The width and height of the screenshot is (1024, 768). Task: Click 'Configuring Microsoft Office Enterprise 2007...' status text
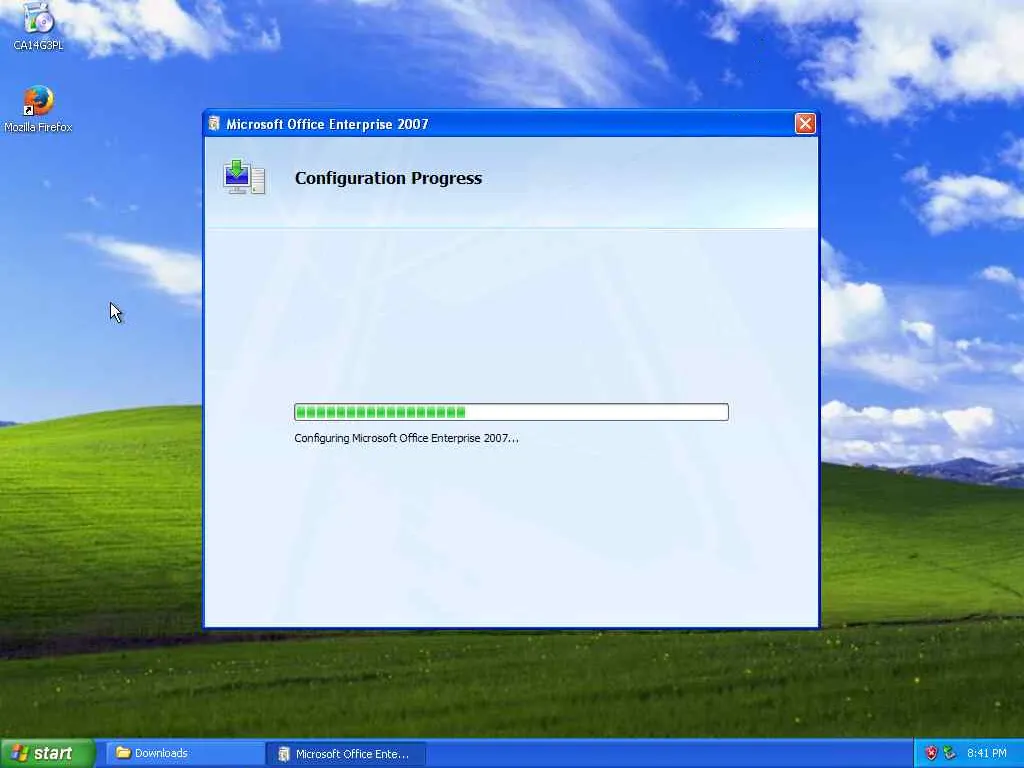(406, 438)
